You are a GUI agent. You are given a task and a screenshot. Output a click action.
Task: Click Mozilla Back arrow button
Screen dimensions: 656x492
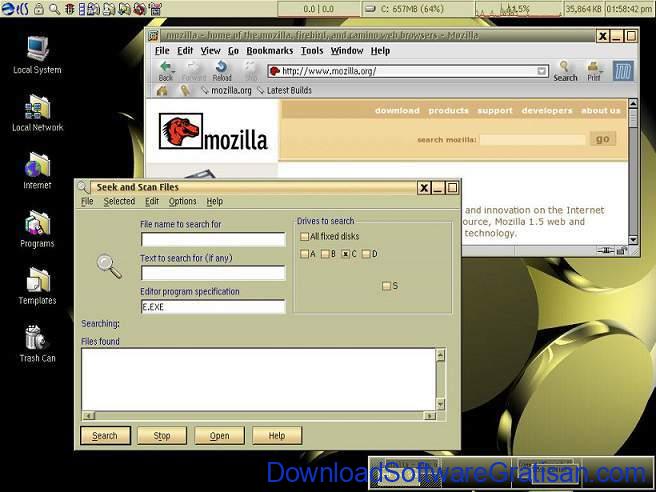point(166,71)
